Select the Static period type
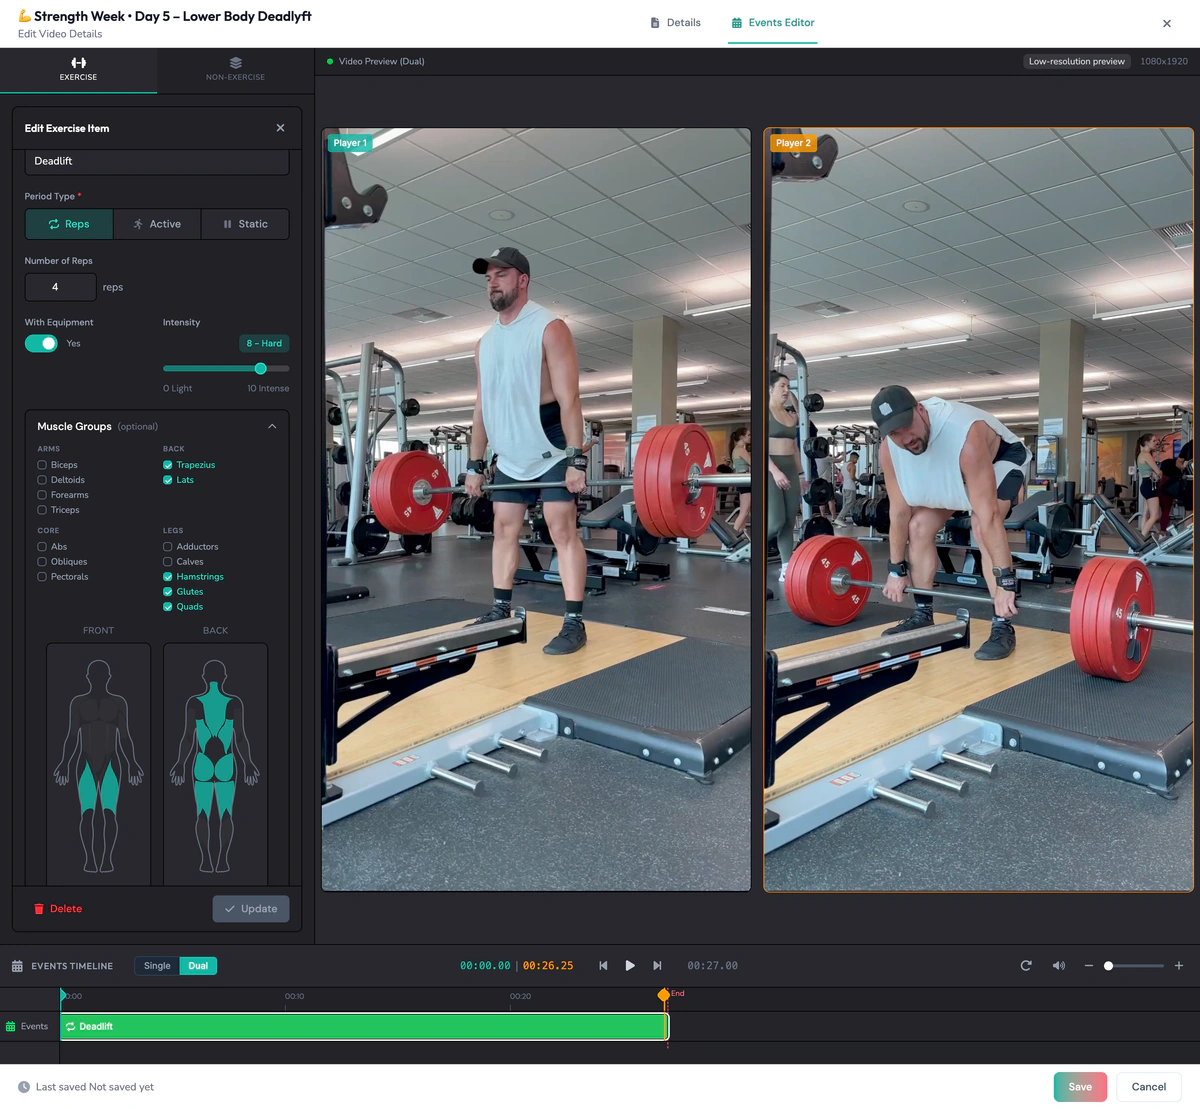The height and width of the screenshot is (1109, 1200). (x=245, y=224)
